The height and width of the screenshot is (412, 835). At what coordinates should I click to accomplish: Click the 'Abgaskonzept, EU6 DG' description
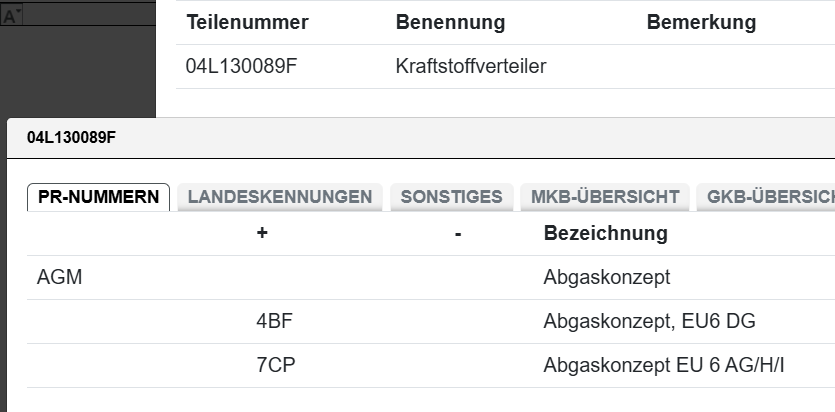point(649,321)
